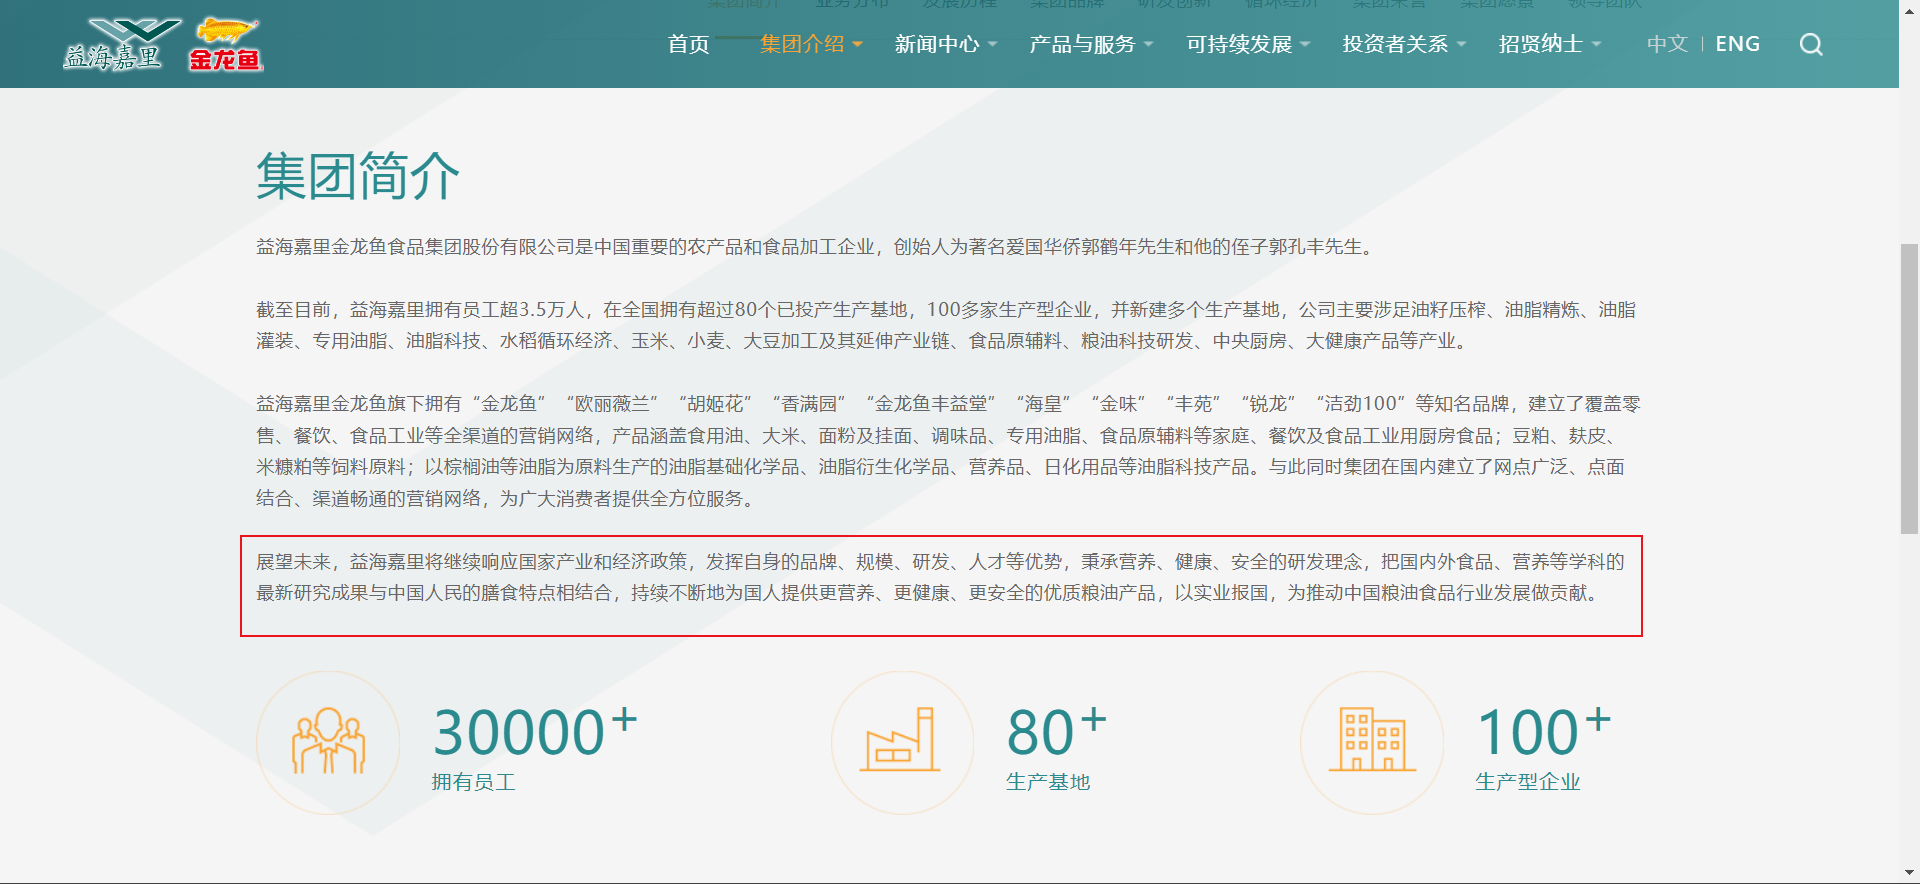Click the 拥有员工 label
Image resolution: width=1920 pixels, height=884 pixels.
[x=474, y=782]
